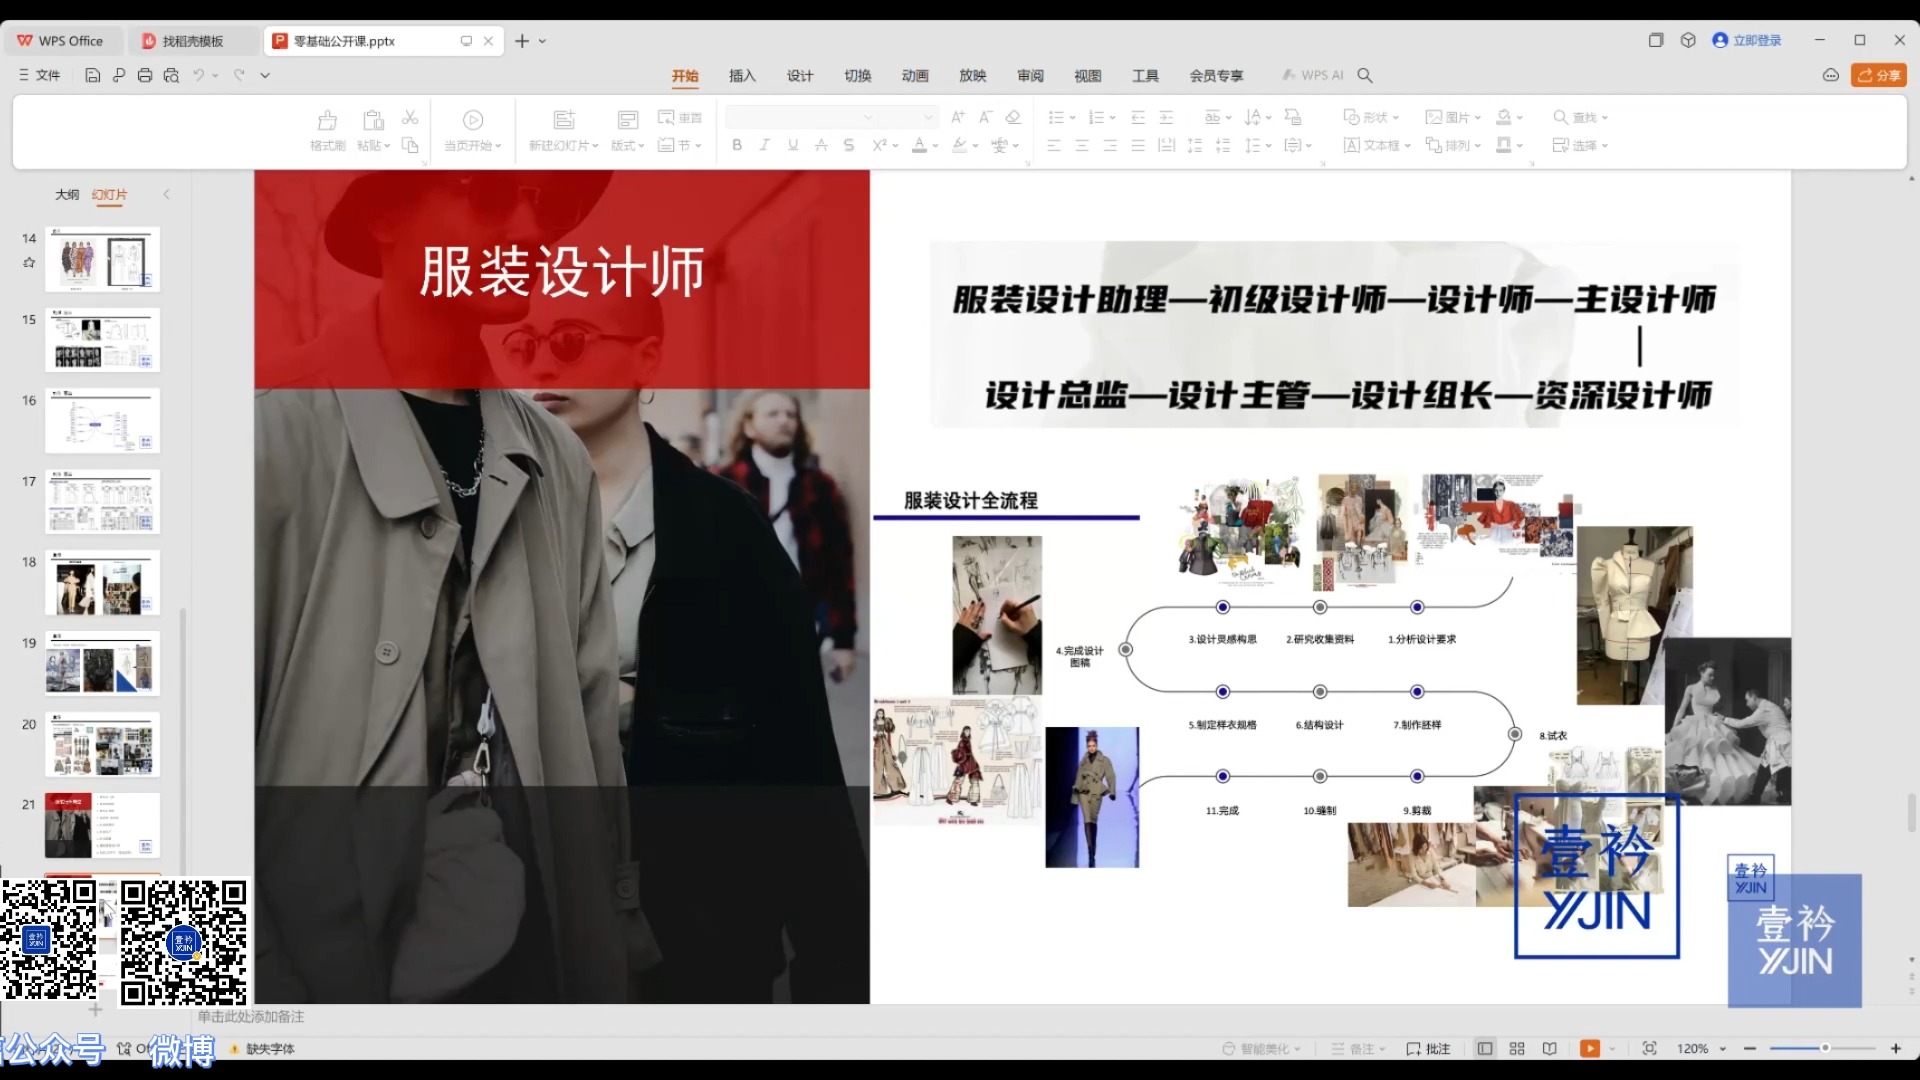
Task: Click the Increase Font Size icon
Action: point(958,117)
